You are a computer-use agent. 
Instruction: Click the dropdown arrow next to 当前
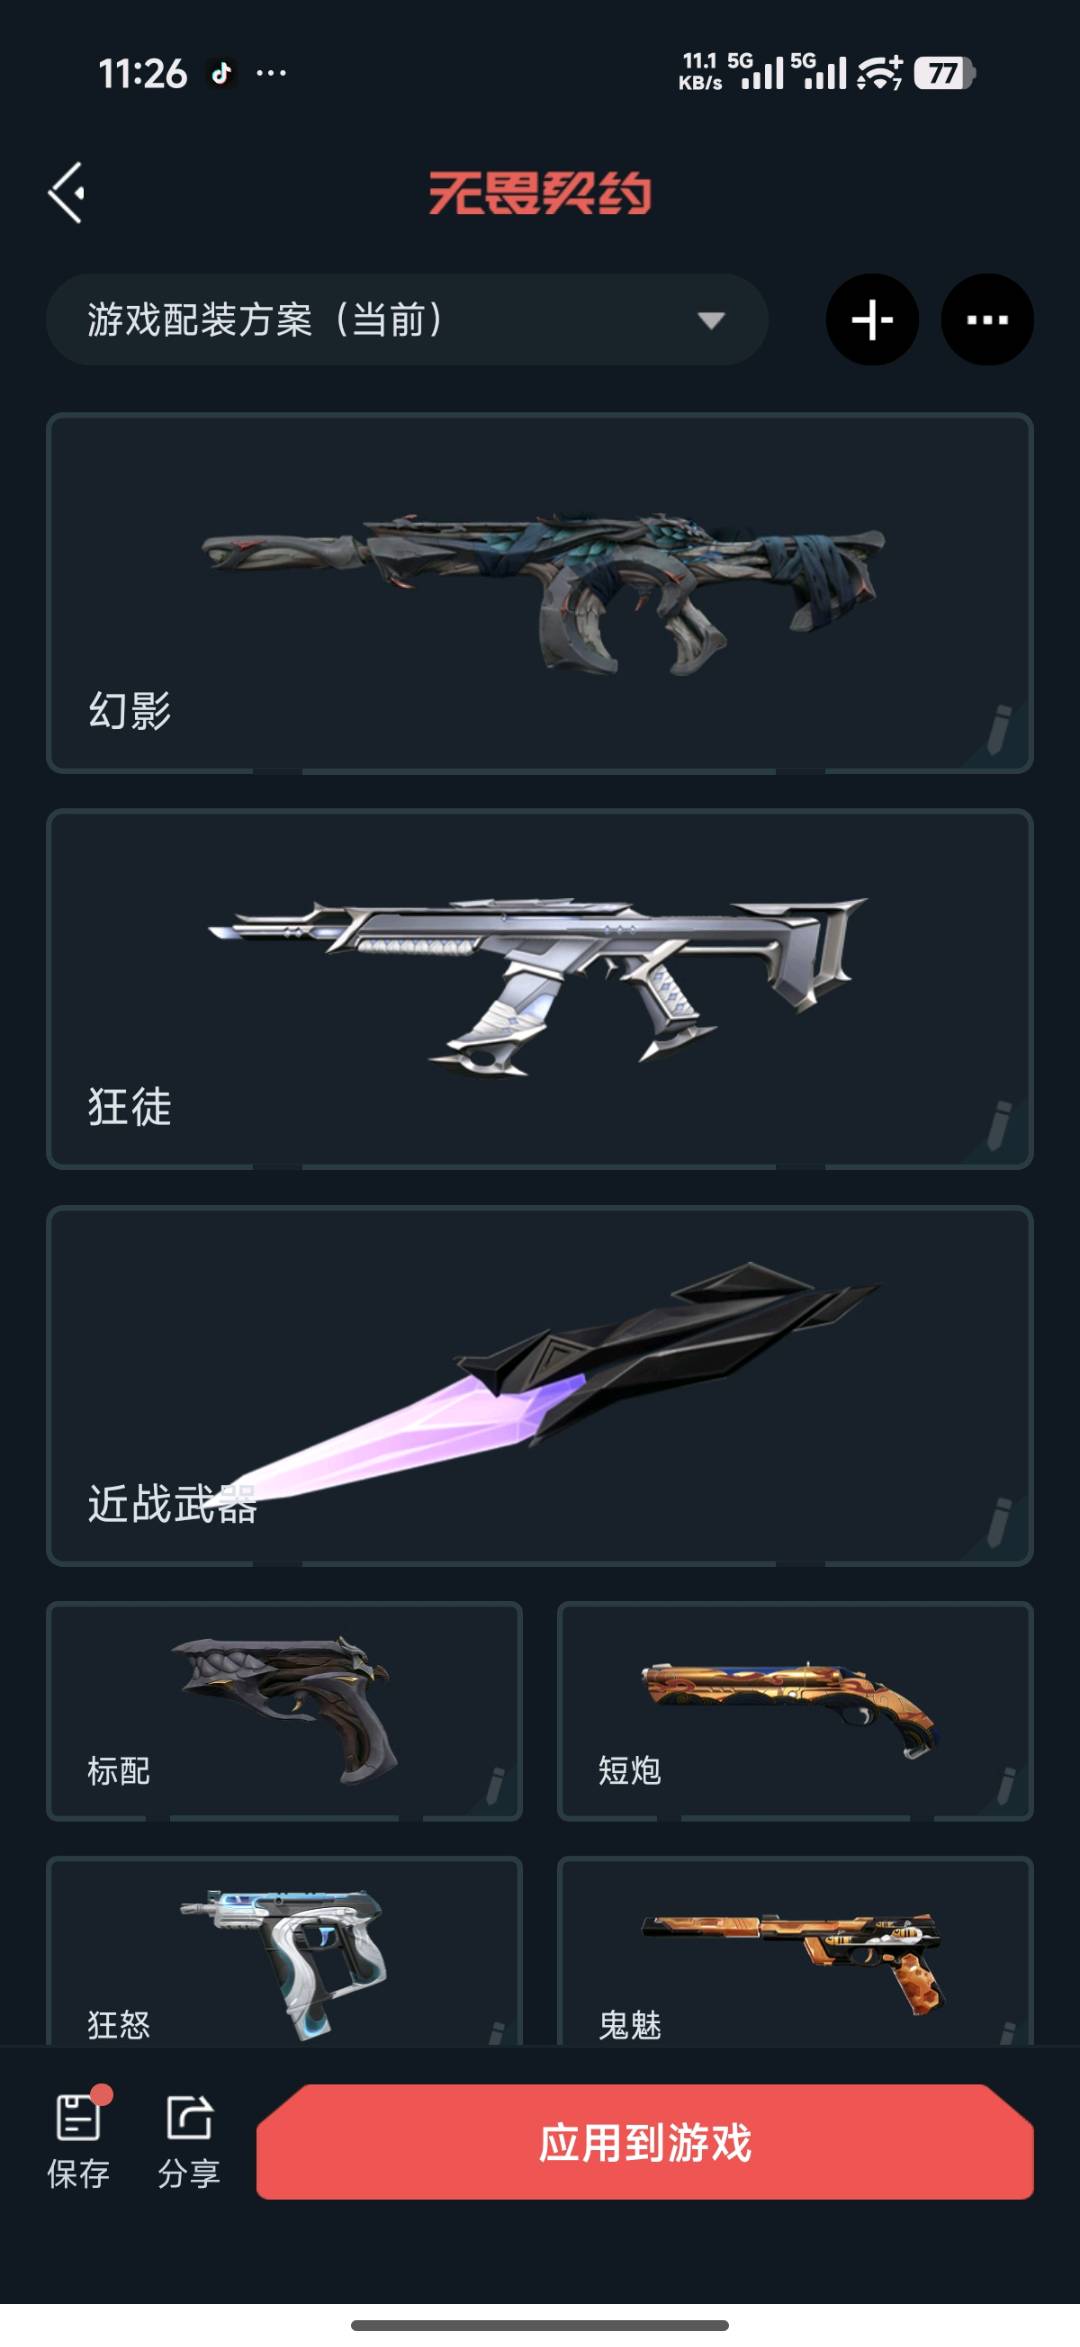711,321
